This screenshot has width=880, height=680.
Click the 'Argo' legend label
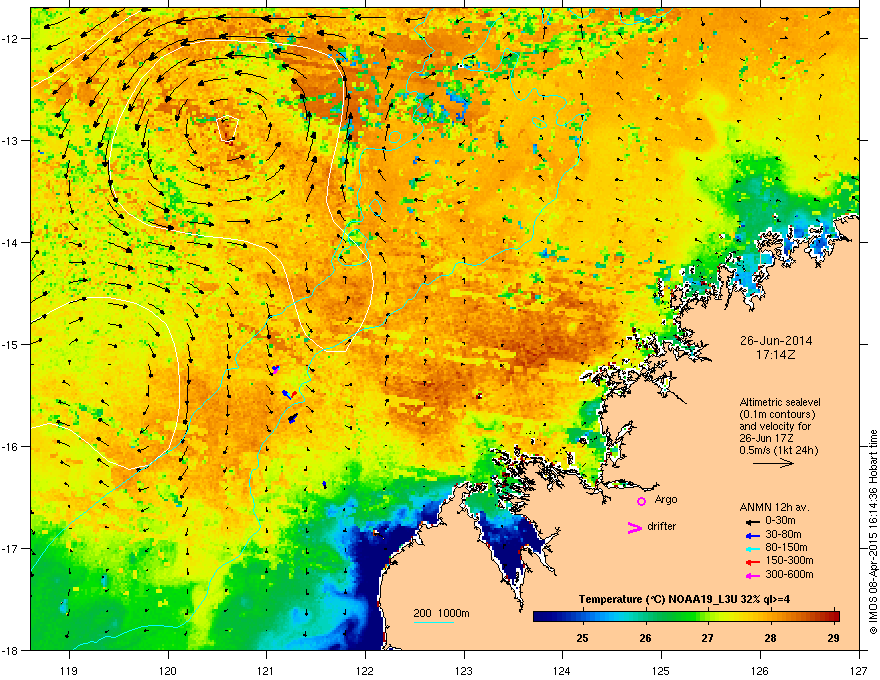point(666,499)
